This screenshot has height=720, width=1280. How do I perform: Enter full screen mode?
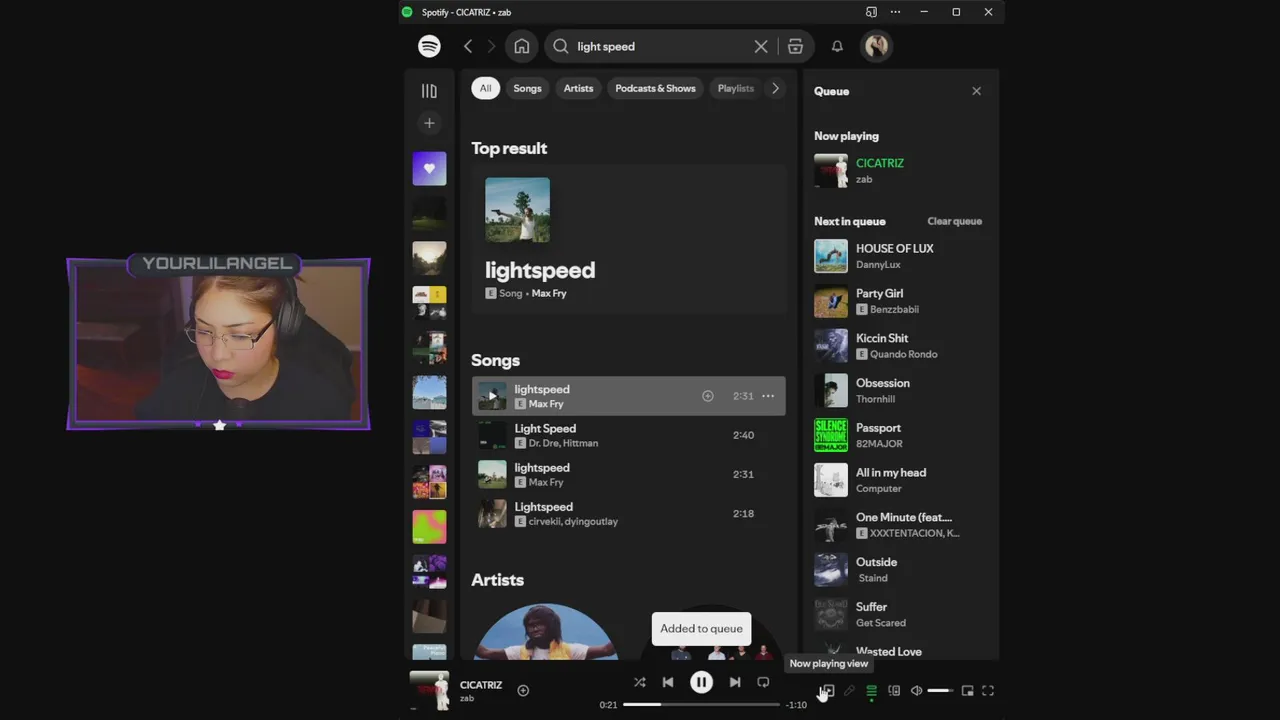pyautogui.click(x=988, y=691)
